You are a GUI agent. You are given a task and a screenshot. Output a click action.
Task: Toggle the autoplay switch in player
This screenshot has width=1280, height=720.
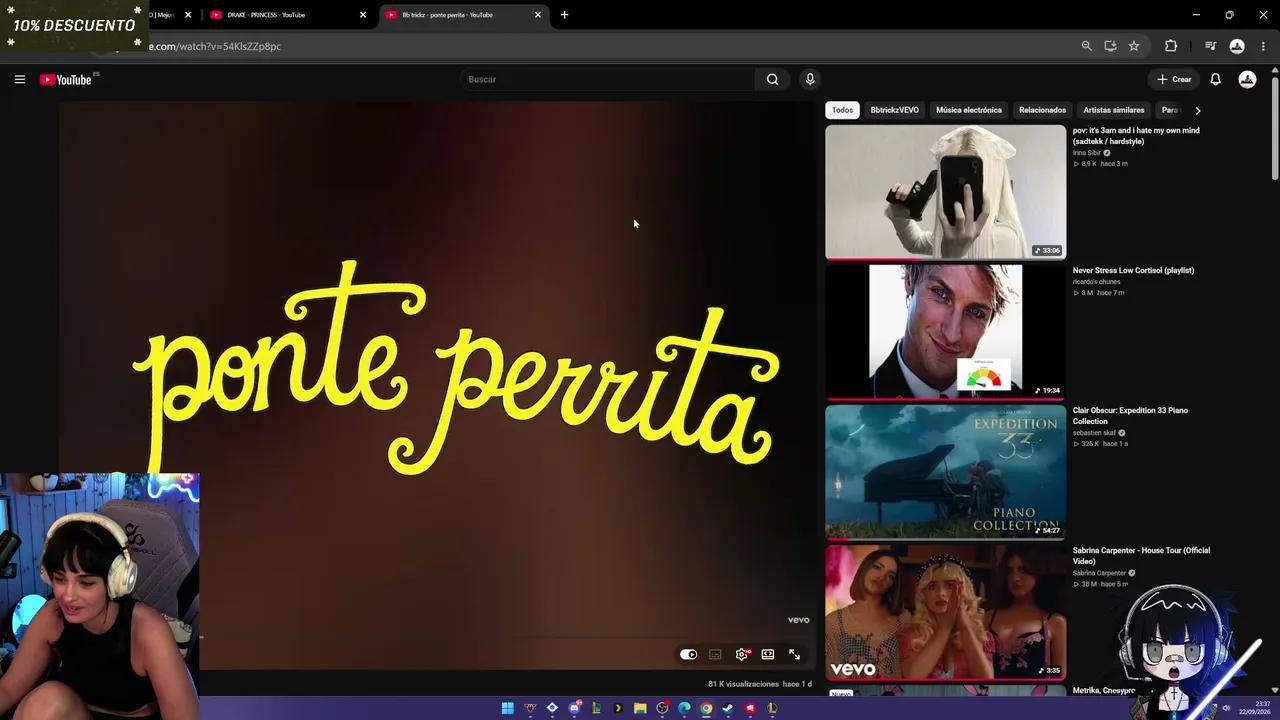688,654
